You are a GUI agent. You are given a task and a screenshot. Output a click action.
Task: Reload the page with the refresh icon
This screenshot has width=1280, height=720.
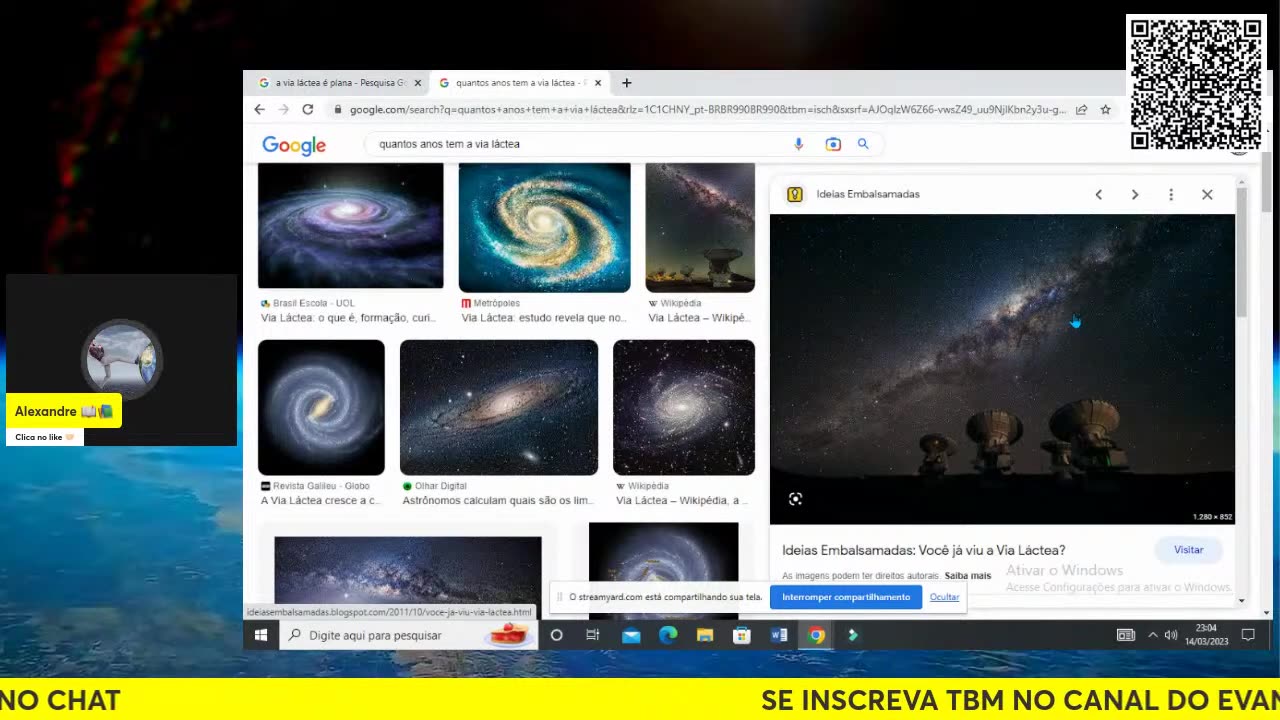[308, 110]
